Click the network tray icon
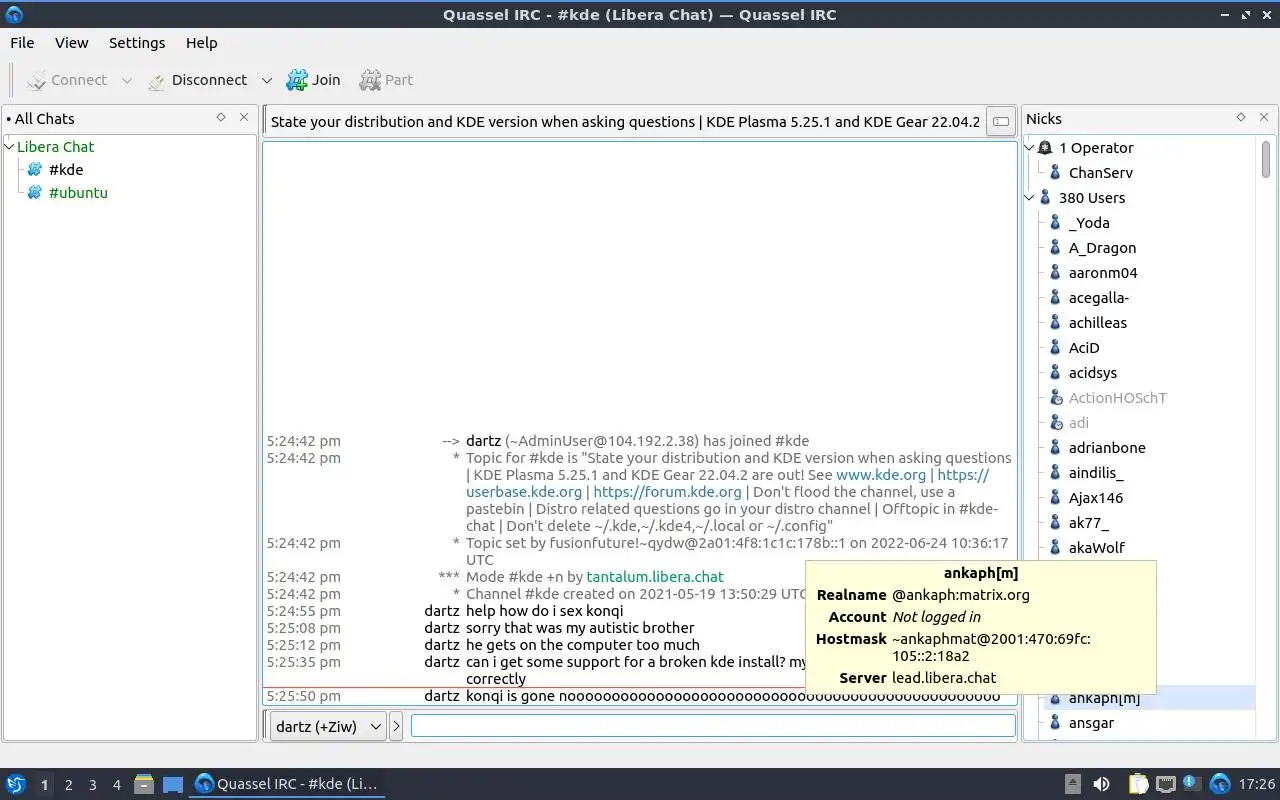 point(1165,785)
